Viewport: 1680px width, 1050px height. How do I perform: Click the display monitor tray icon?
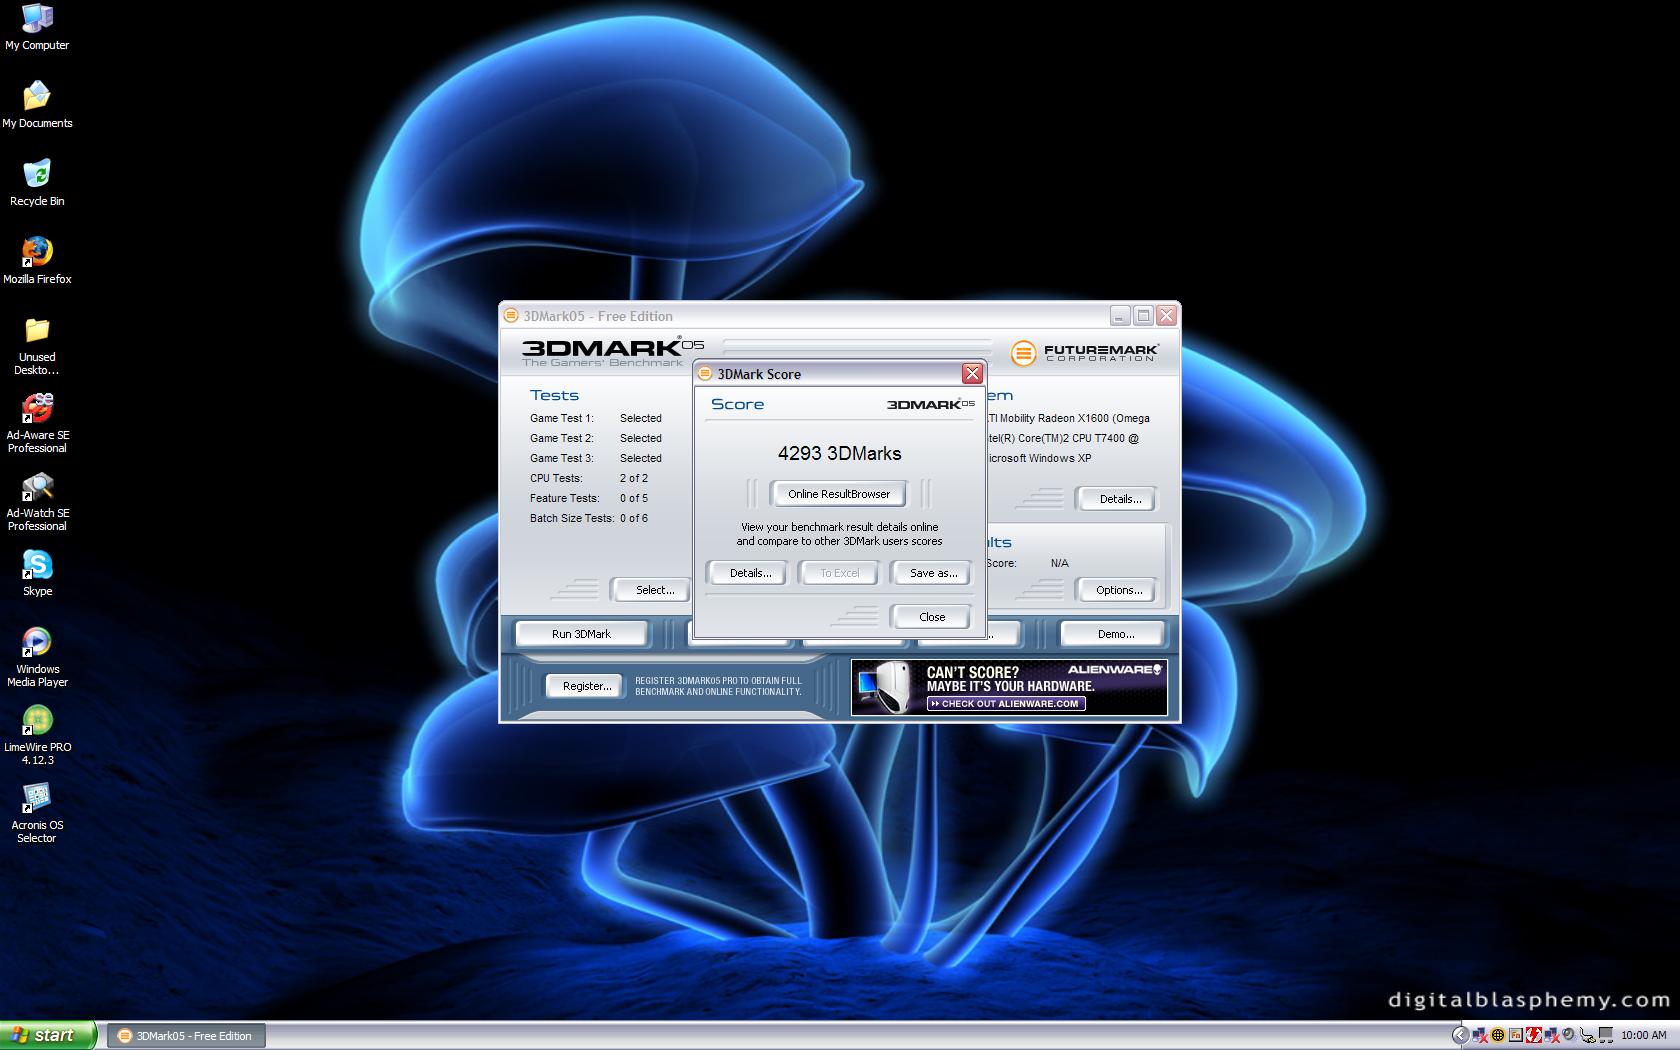tap(1606, 1035)
